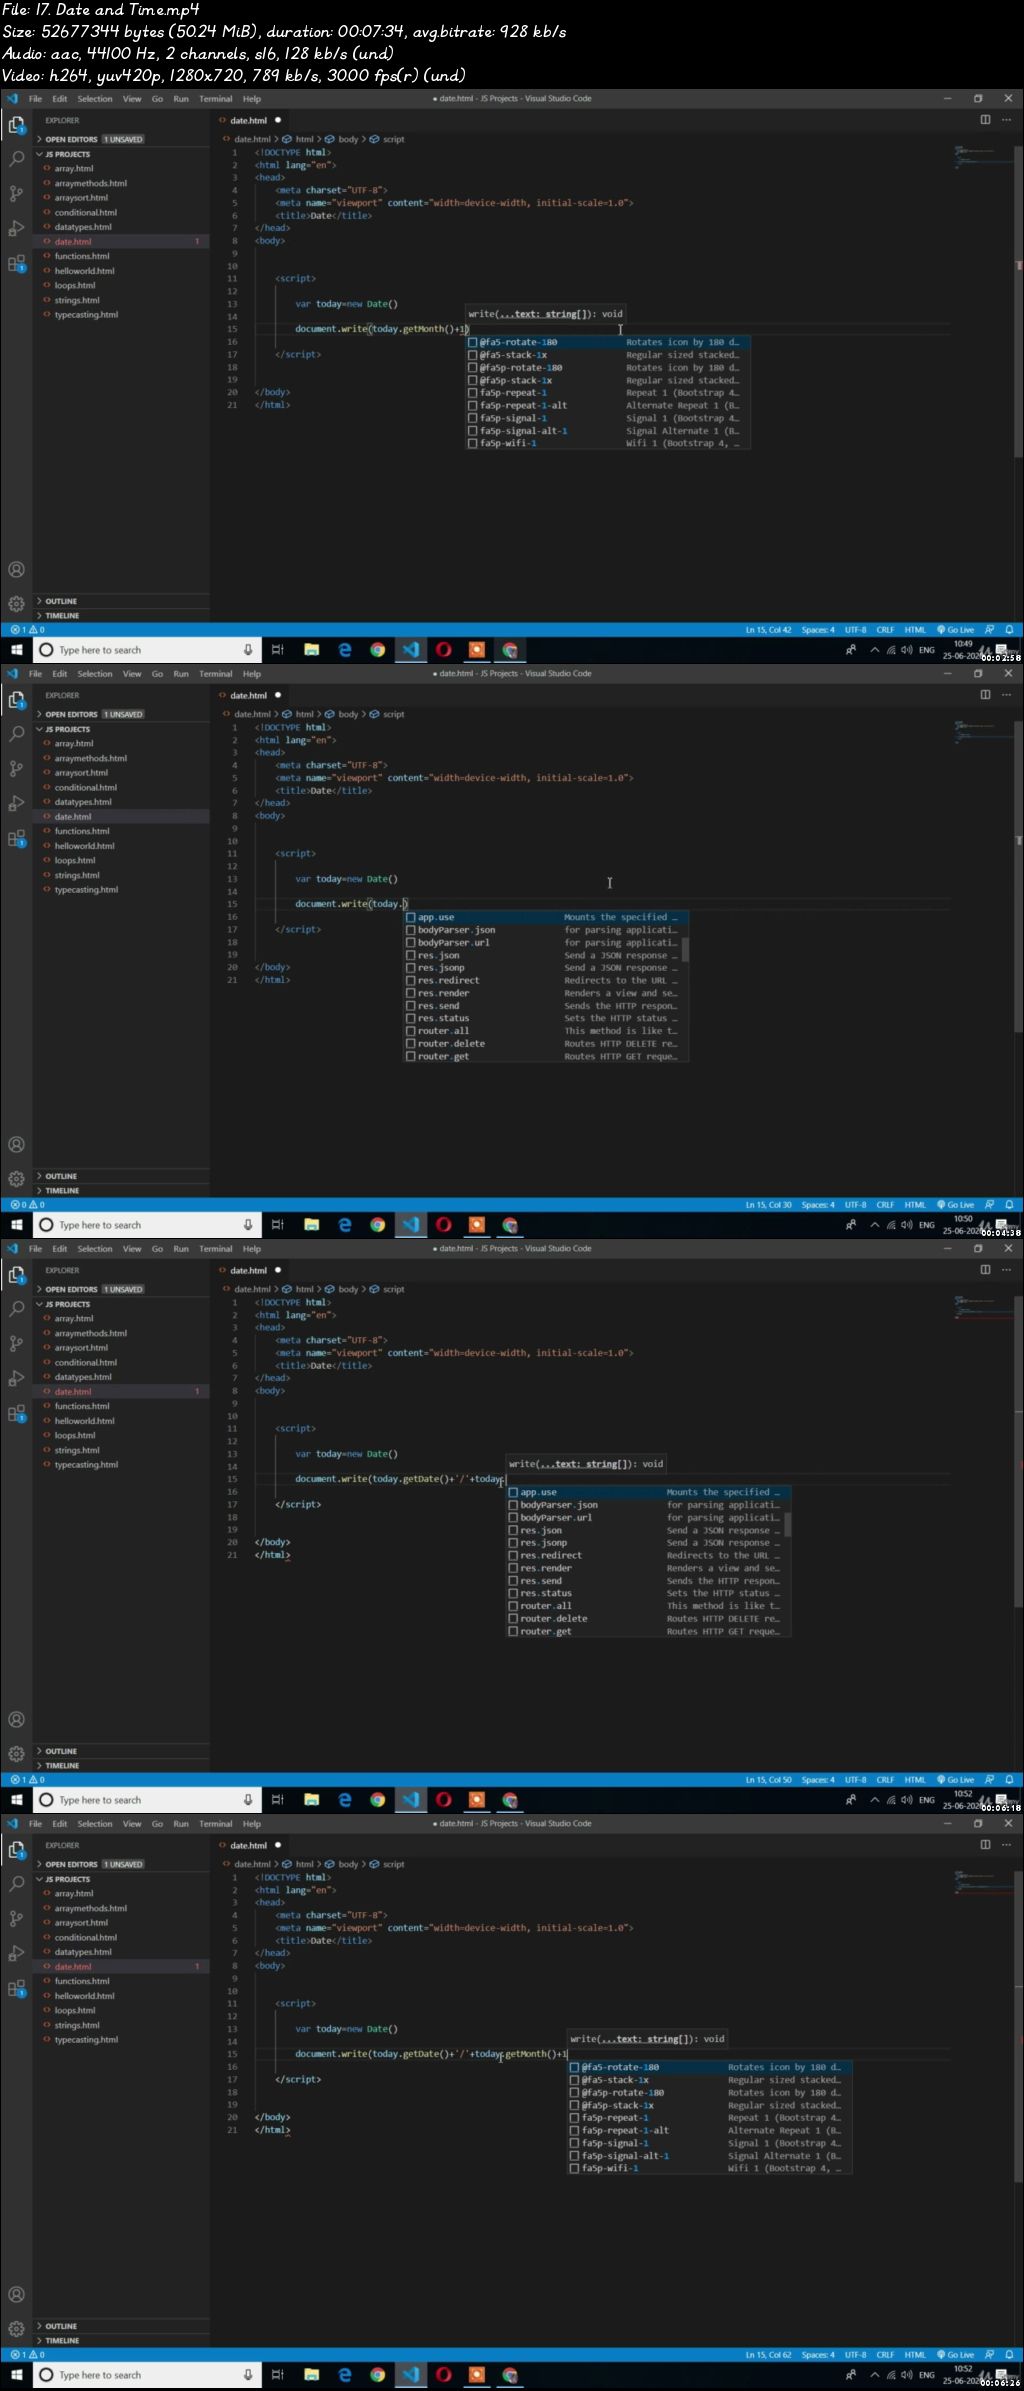Screen dimensions: 1024x2391
Task: Open the Help menu in the third frame
Action: tap(252, 1249)
